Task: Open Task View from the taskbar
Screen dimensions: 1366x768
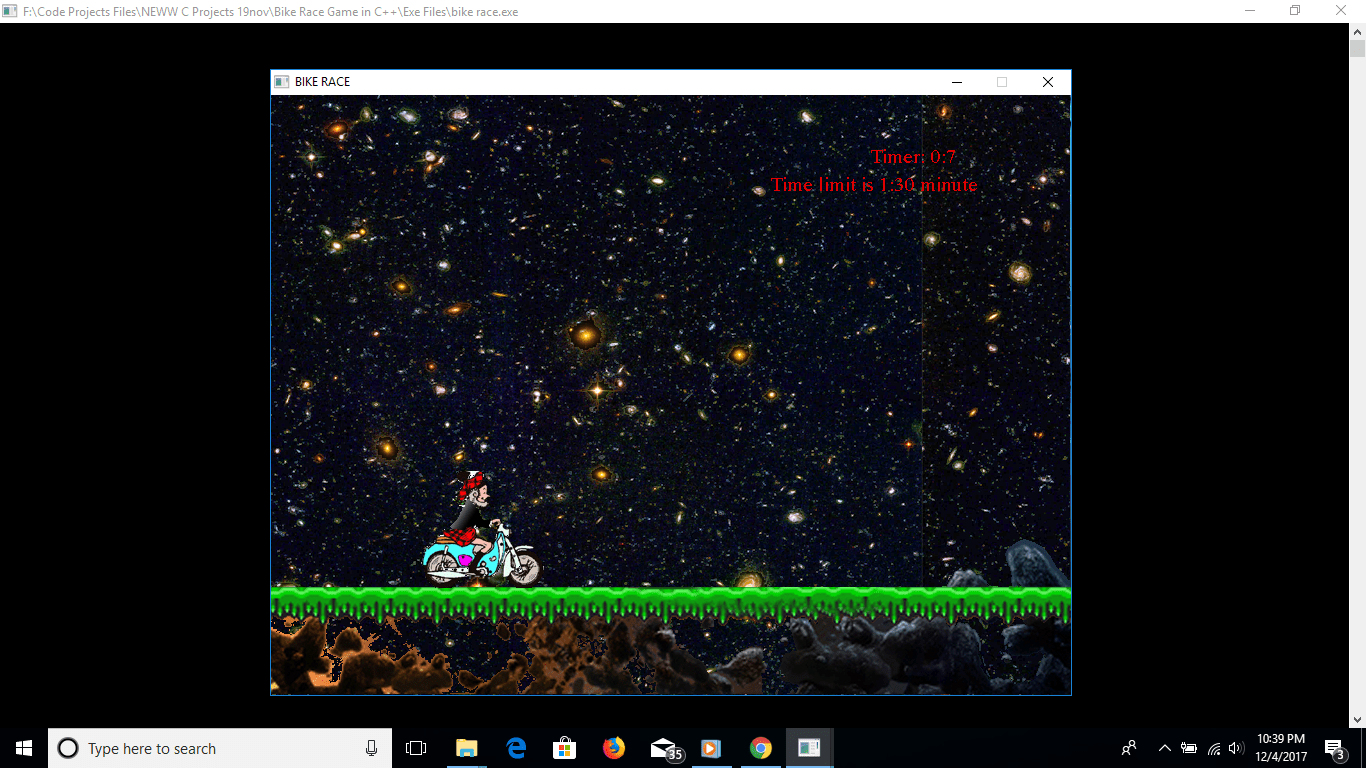Action: (x=416, y=748)
